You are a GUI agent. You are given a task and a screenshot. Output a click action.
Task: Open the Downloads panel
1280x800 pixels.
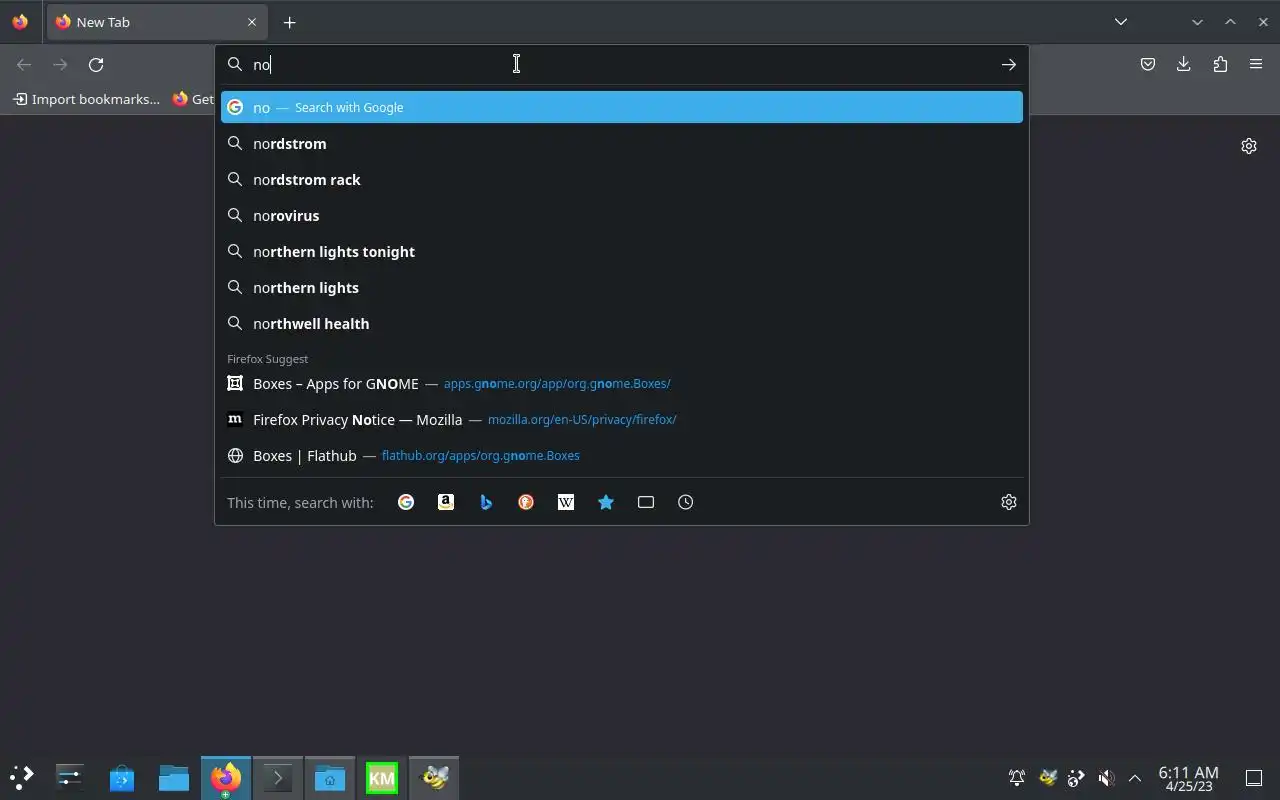click(1184, 65)
